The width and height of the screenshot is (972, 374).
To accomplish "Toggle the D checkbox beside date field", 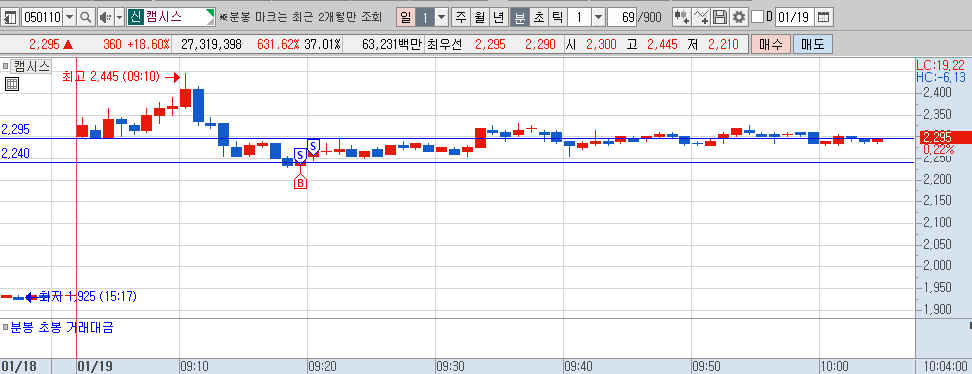I will coord(758,17).
